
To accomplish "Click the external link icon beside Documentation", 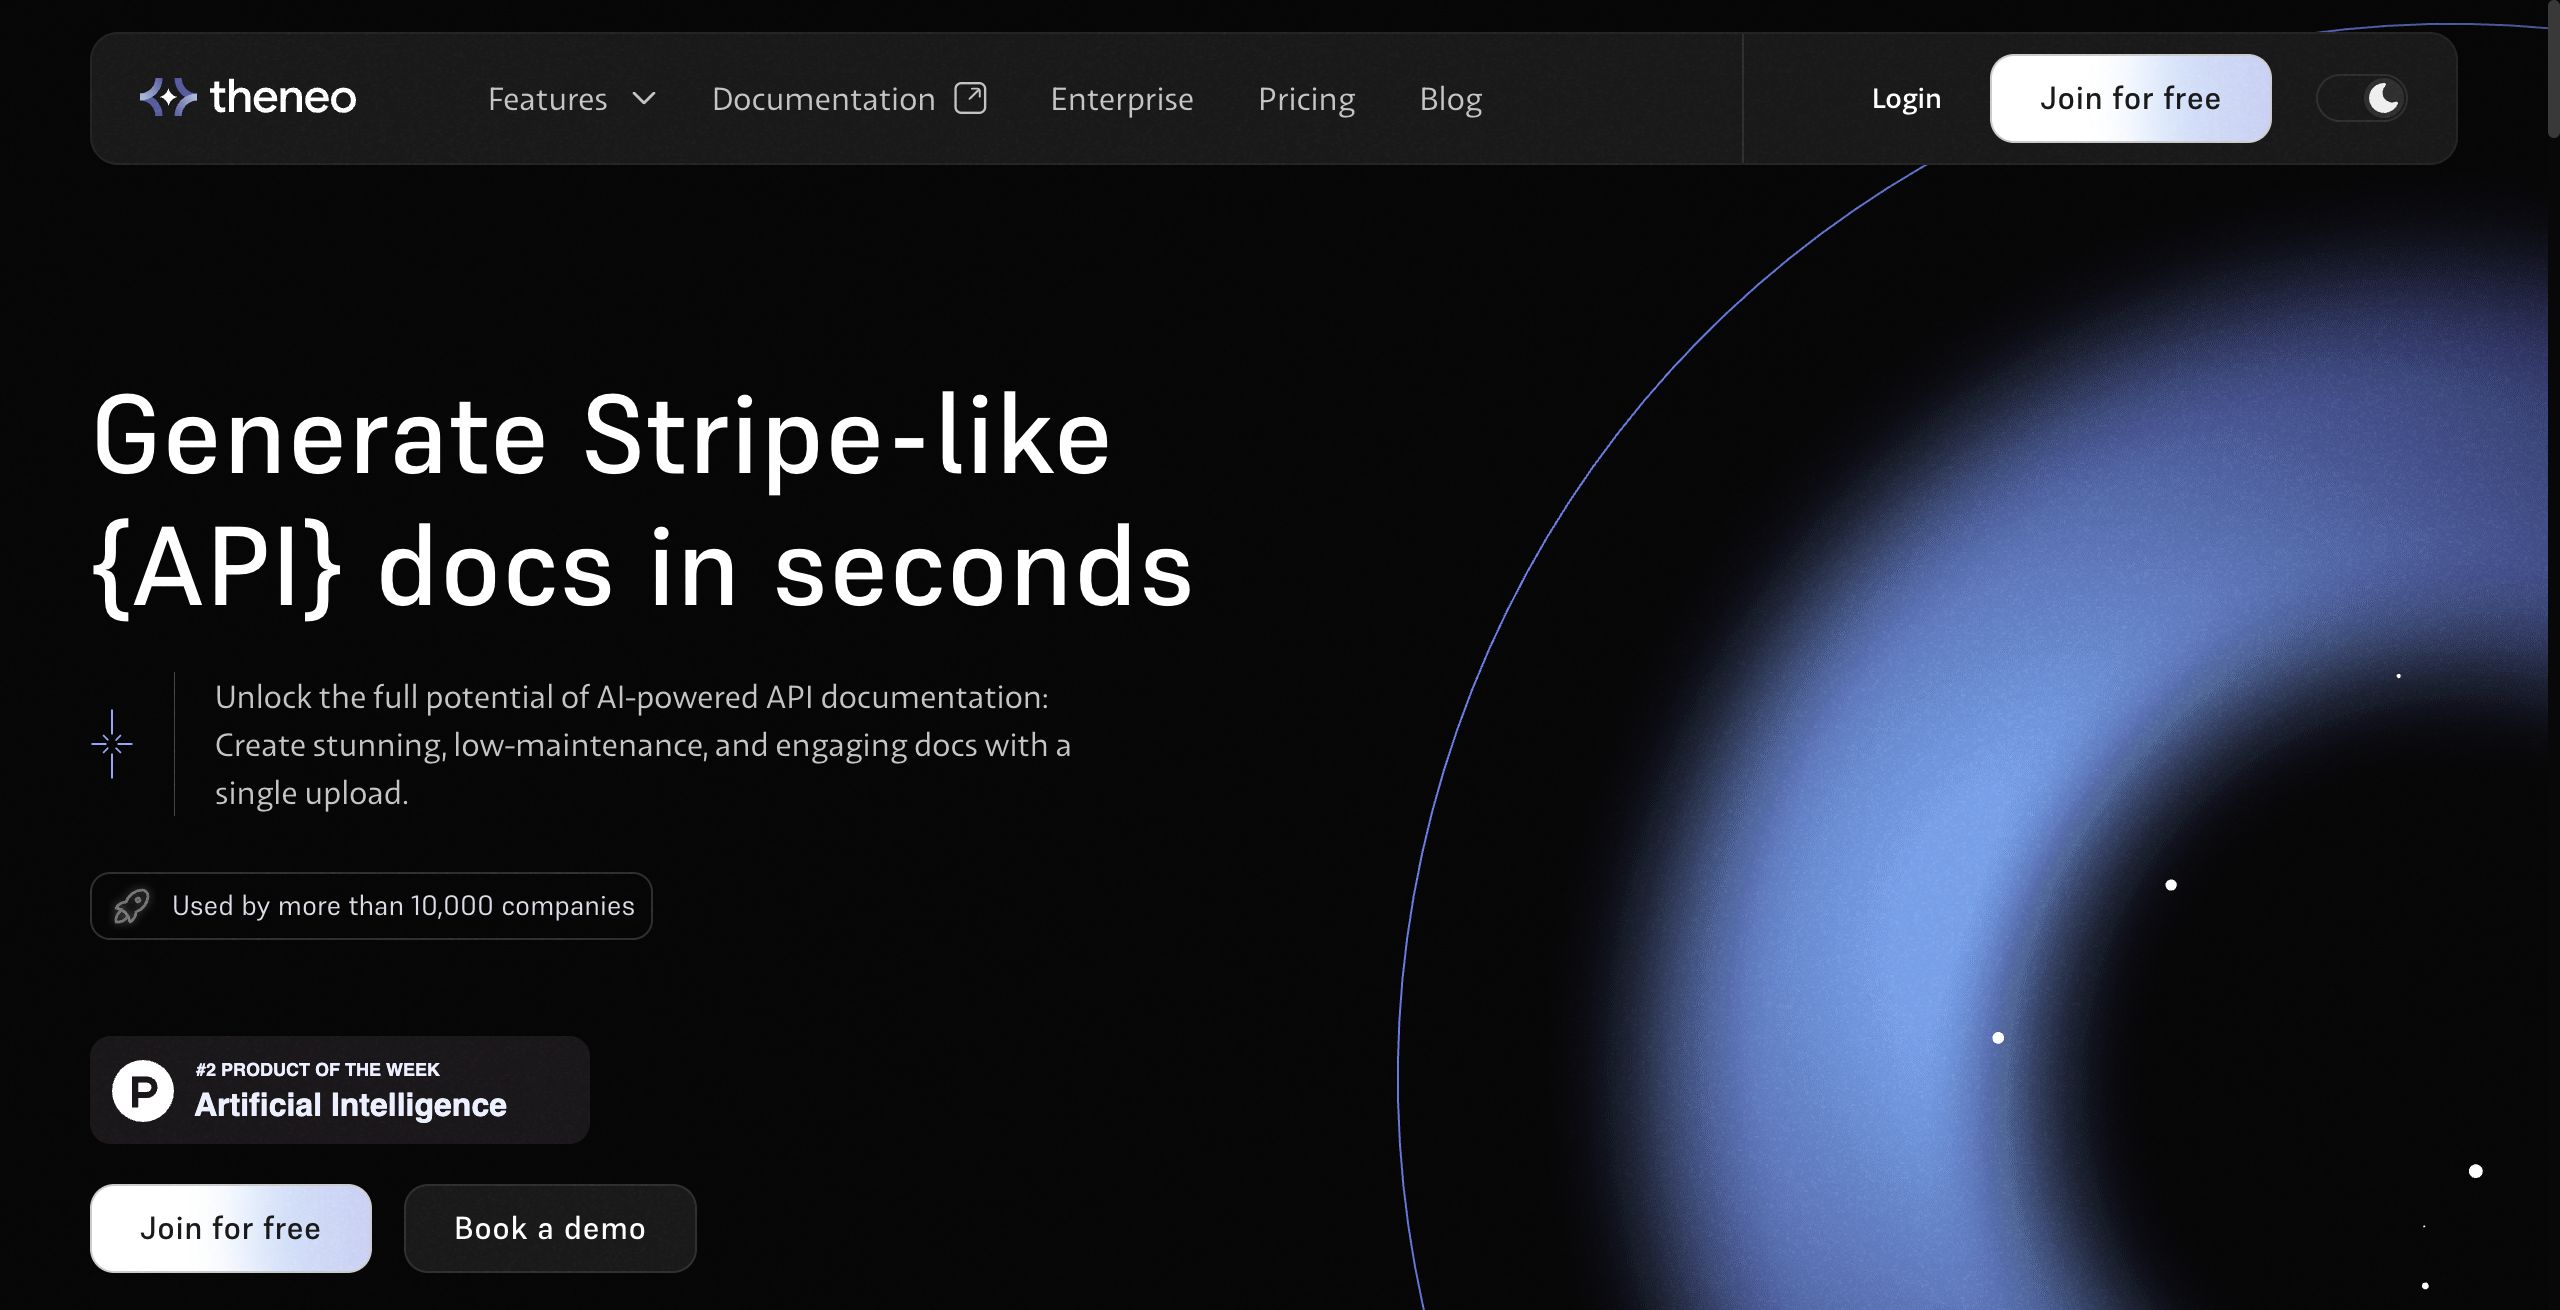I will pos(970,98).
